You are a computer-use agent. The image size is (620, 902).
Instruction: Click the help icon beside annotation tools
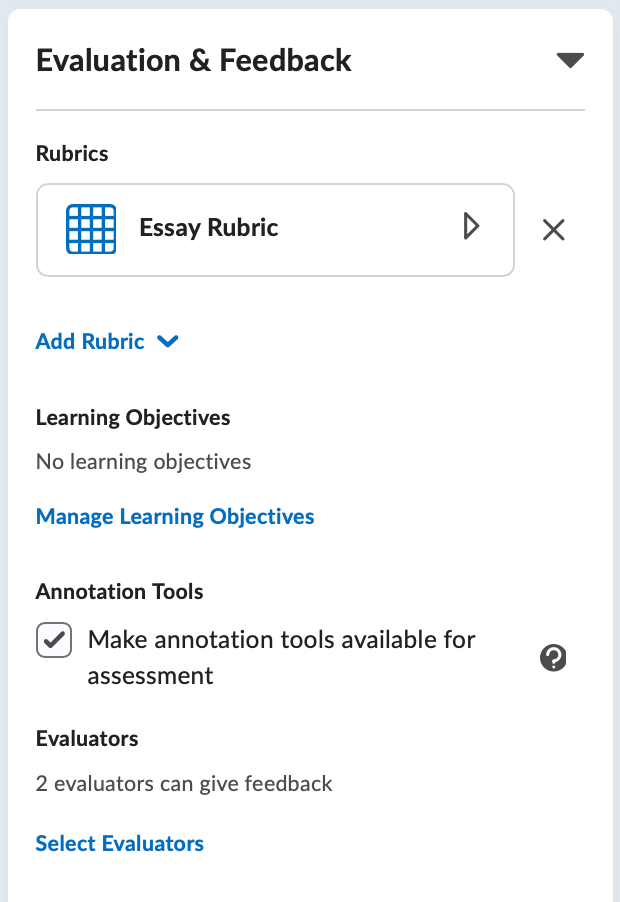553,658
